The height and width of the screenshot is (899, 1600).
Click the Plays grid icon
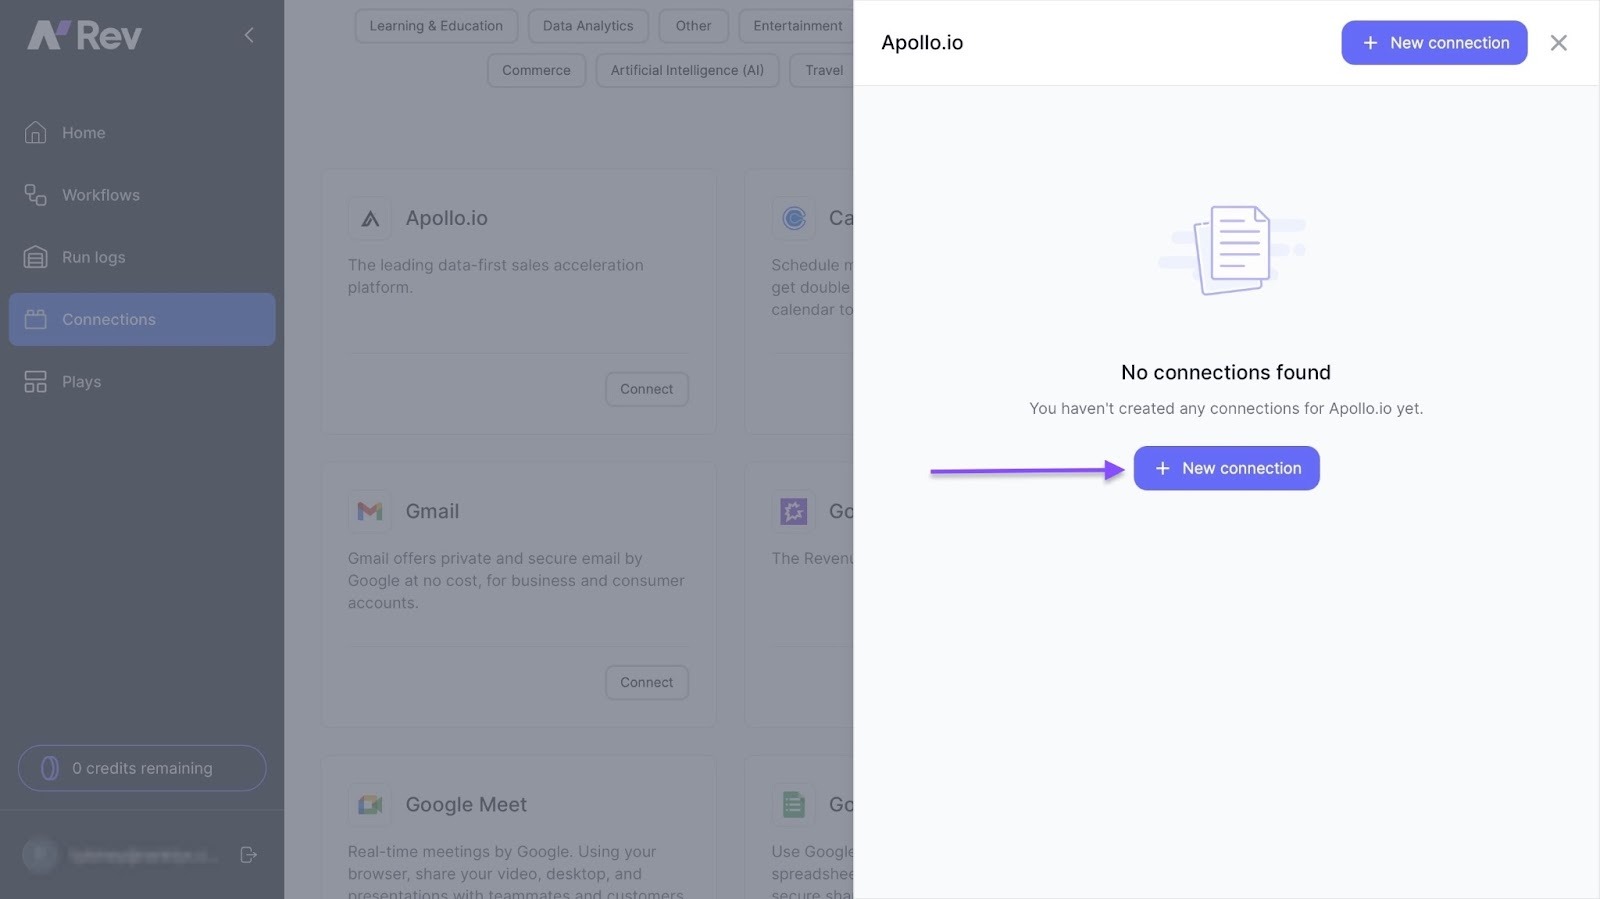pos(36,382)
